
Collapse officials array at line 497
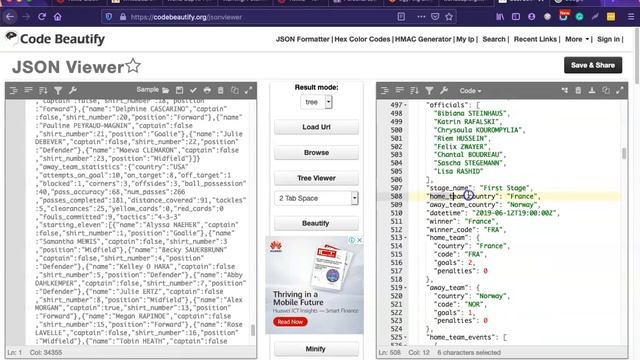(405, 105)
